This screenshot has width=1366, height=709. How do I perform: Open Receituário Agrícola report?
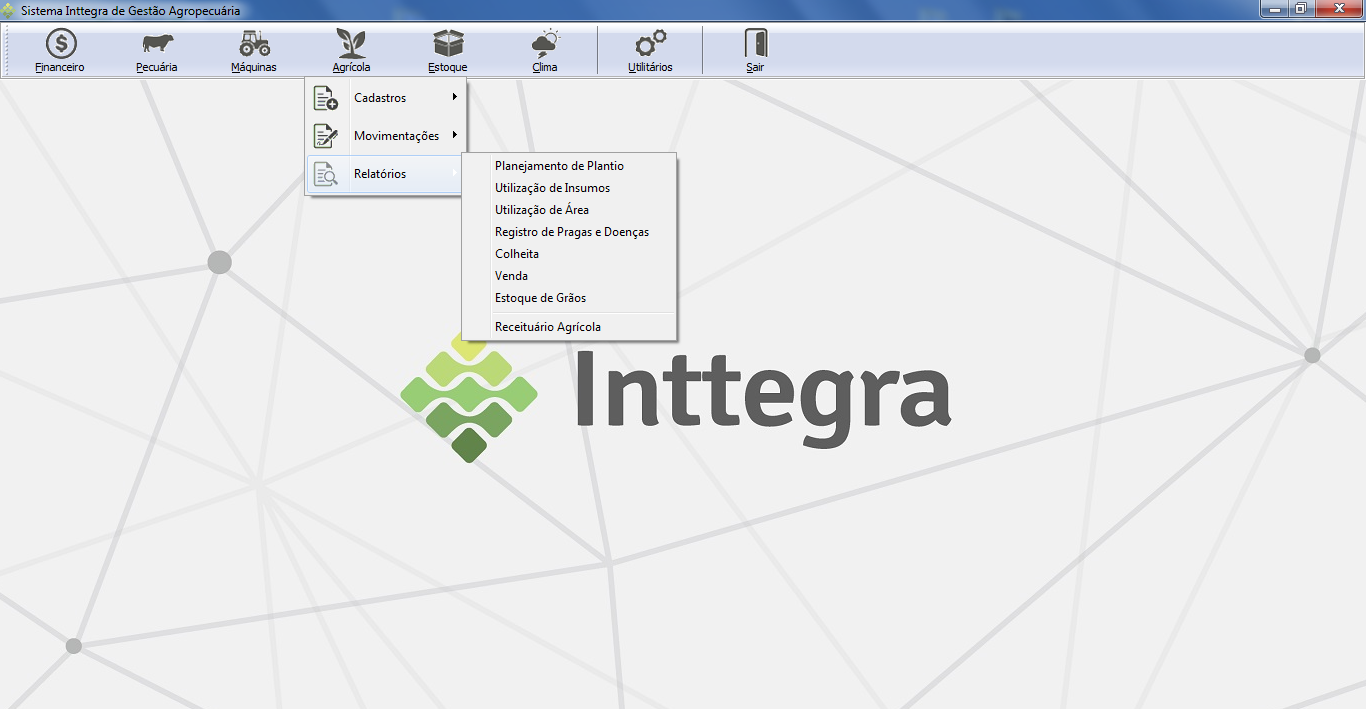coord(569,327)
